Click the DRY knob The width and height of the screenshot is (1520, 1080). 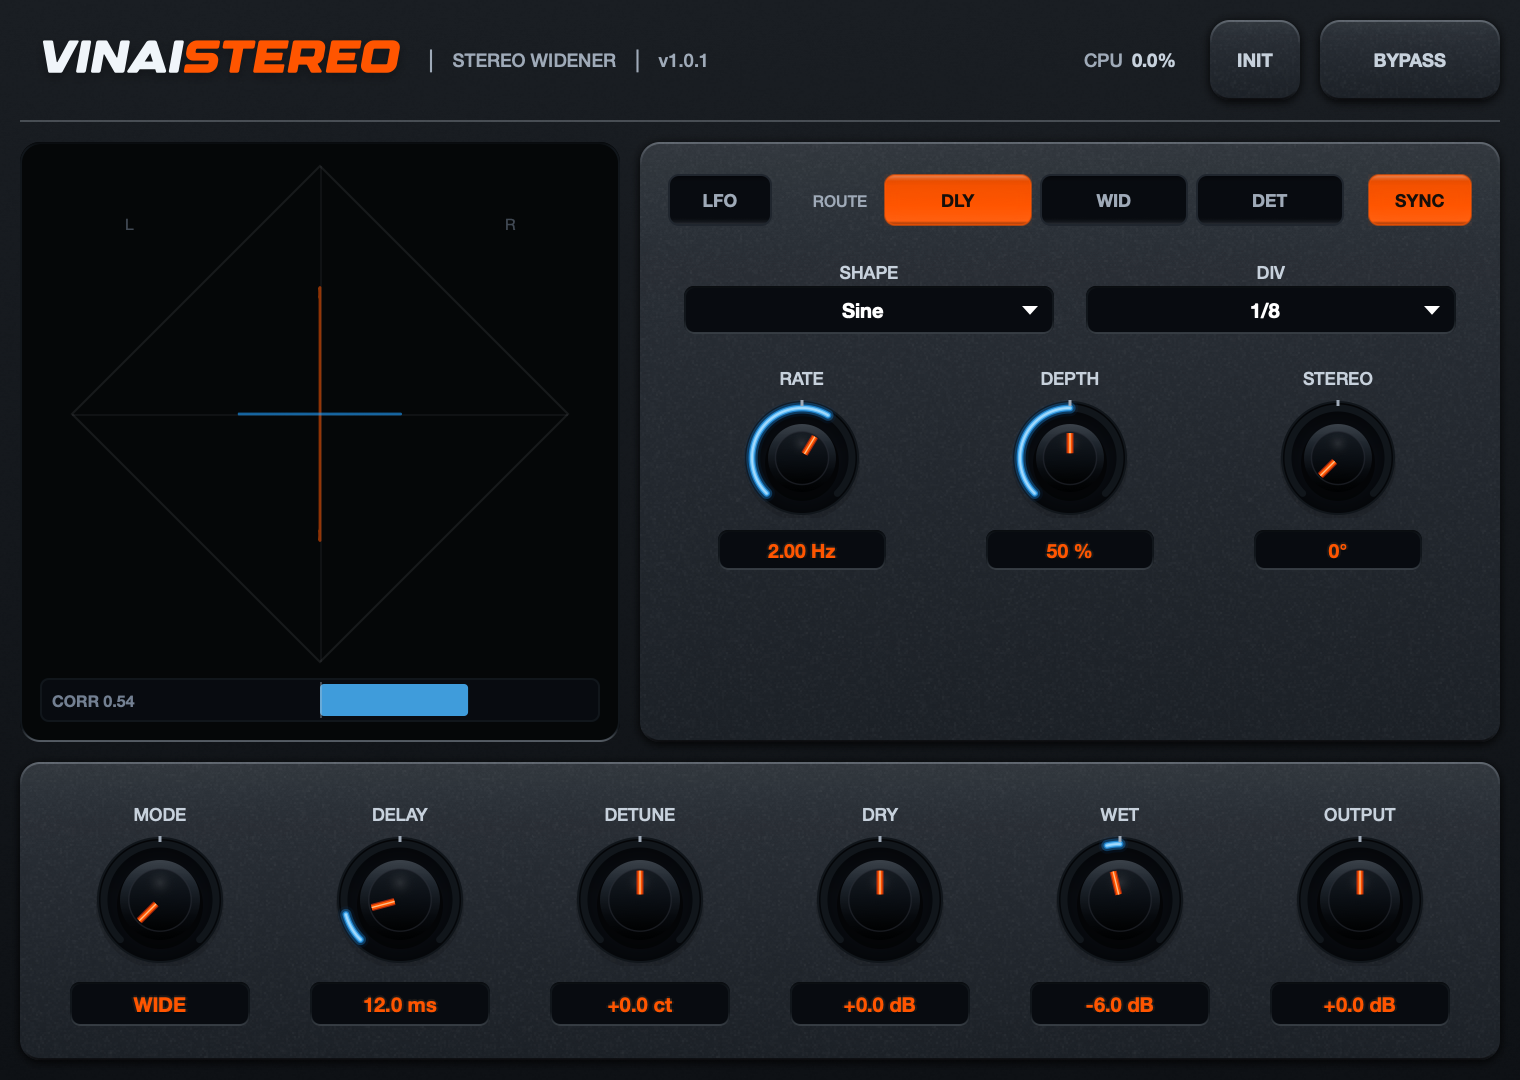[880, 899]
